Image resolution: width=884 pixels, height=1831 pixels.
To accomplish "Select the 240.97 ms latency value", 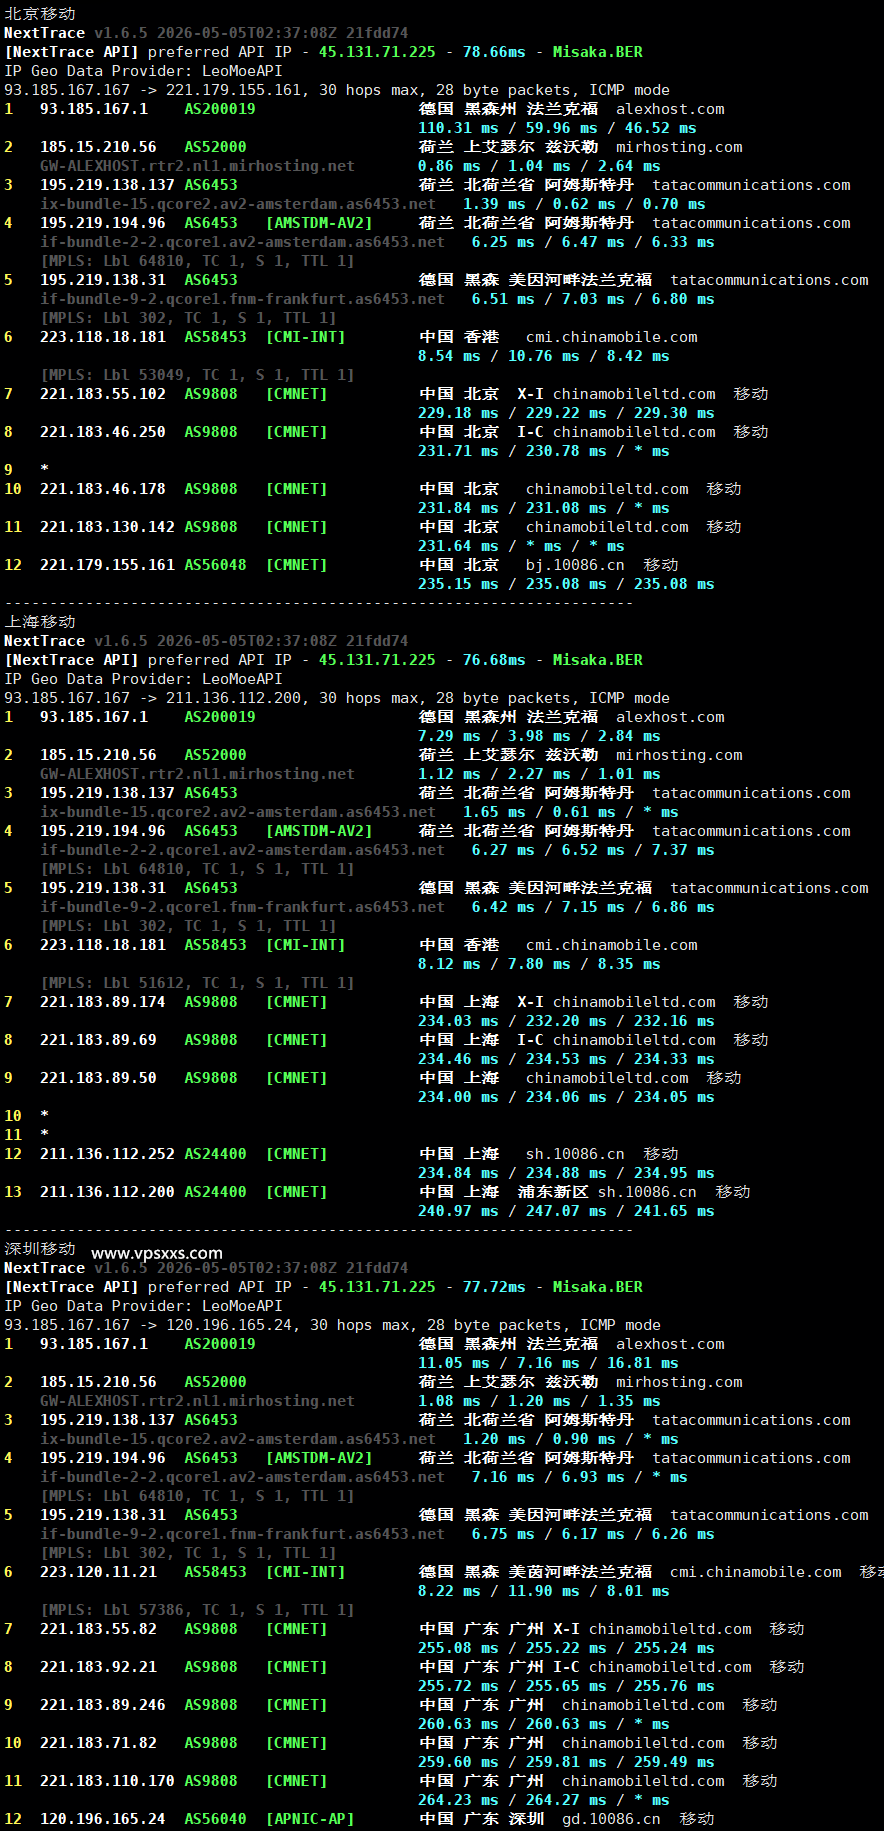I will (458, 1211).
